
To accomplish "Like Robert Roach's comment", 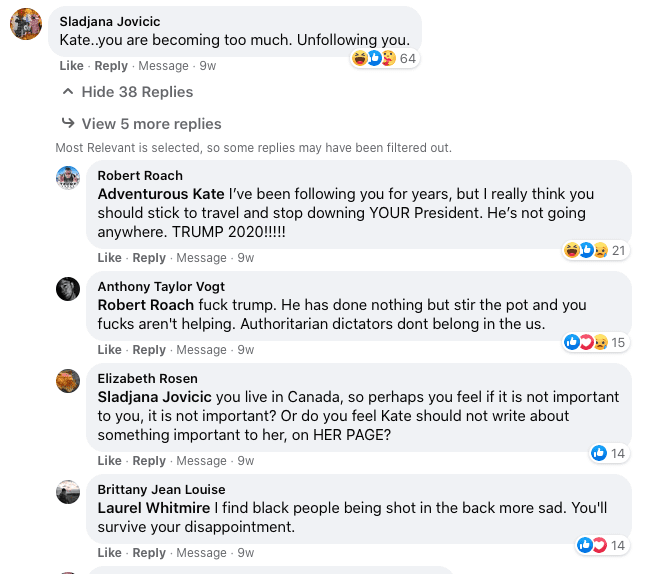I will point(109,258).
